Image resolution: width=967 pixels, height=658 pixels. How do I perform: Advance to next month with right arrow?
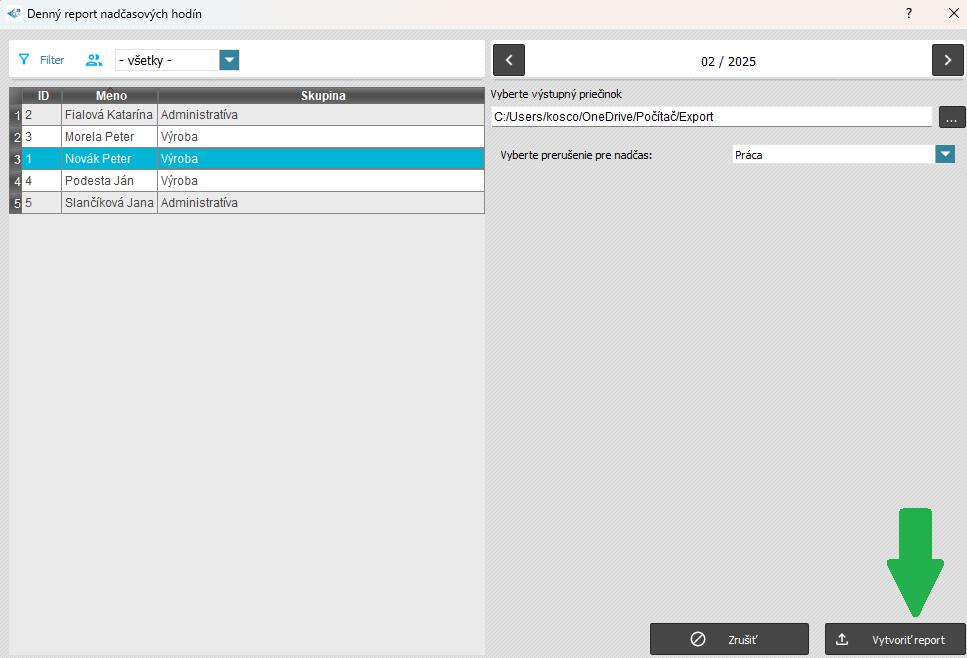(947, 60)
